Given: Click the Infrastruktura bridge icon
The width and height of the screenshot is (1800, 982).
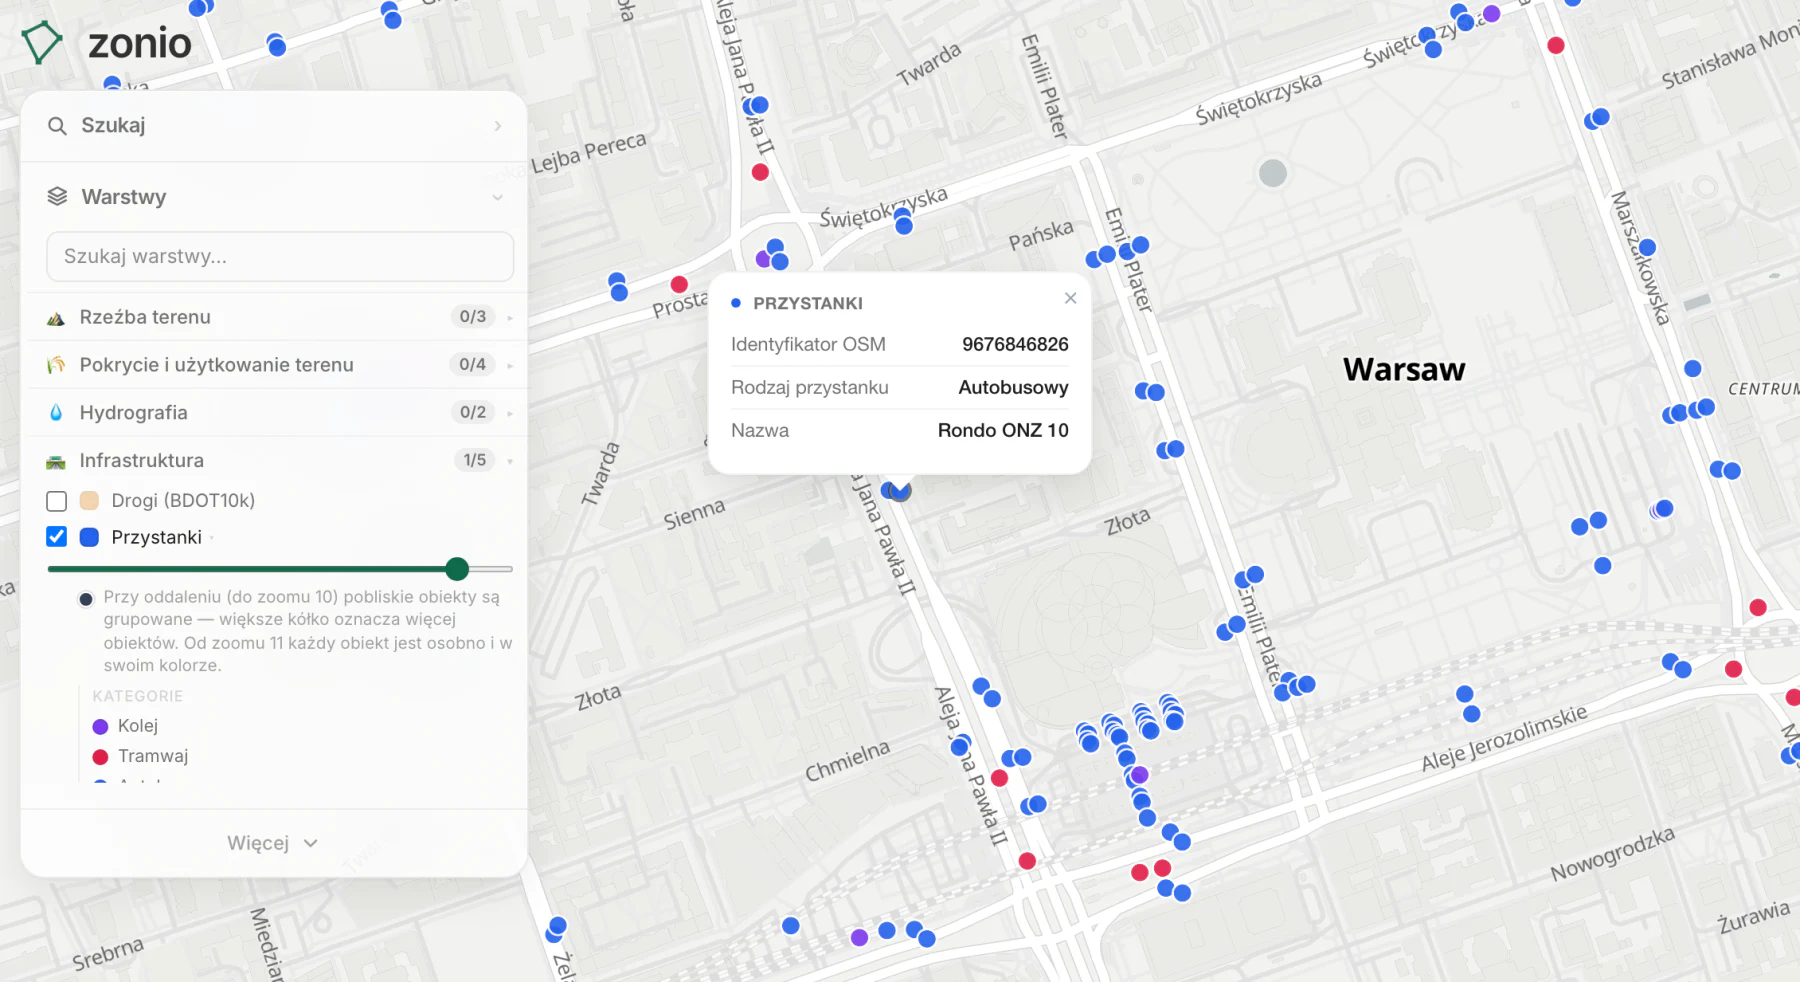Looking at the screenshot, I should (x=56, y=461).
